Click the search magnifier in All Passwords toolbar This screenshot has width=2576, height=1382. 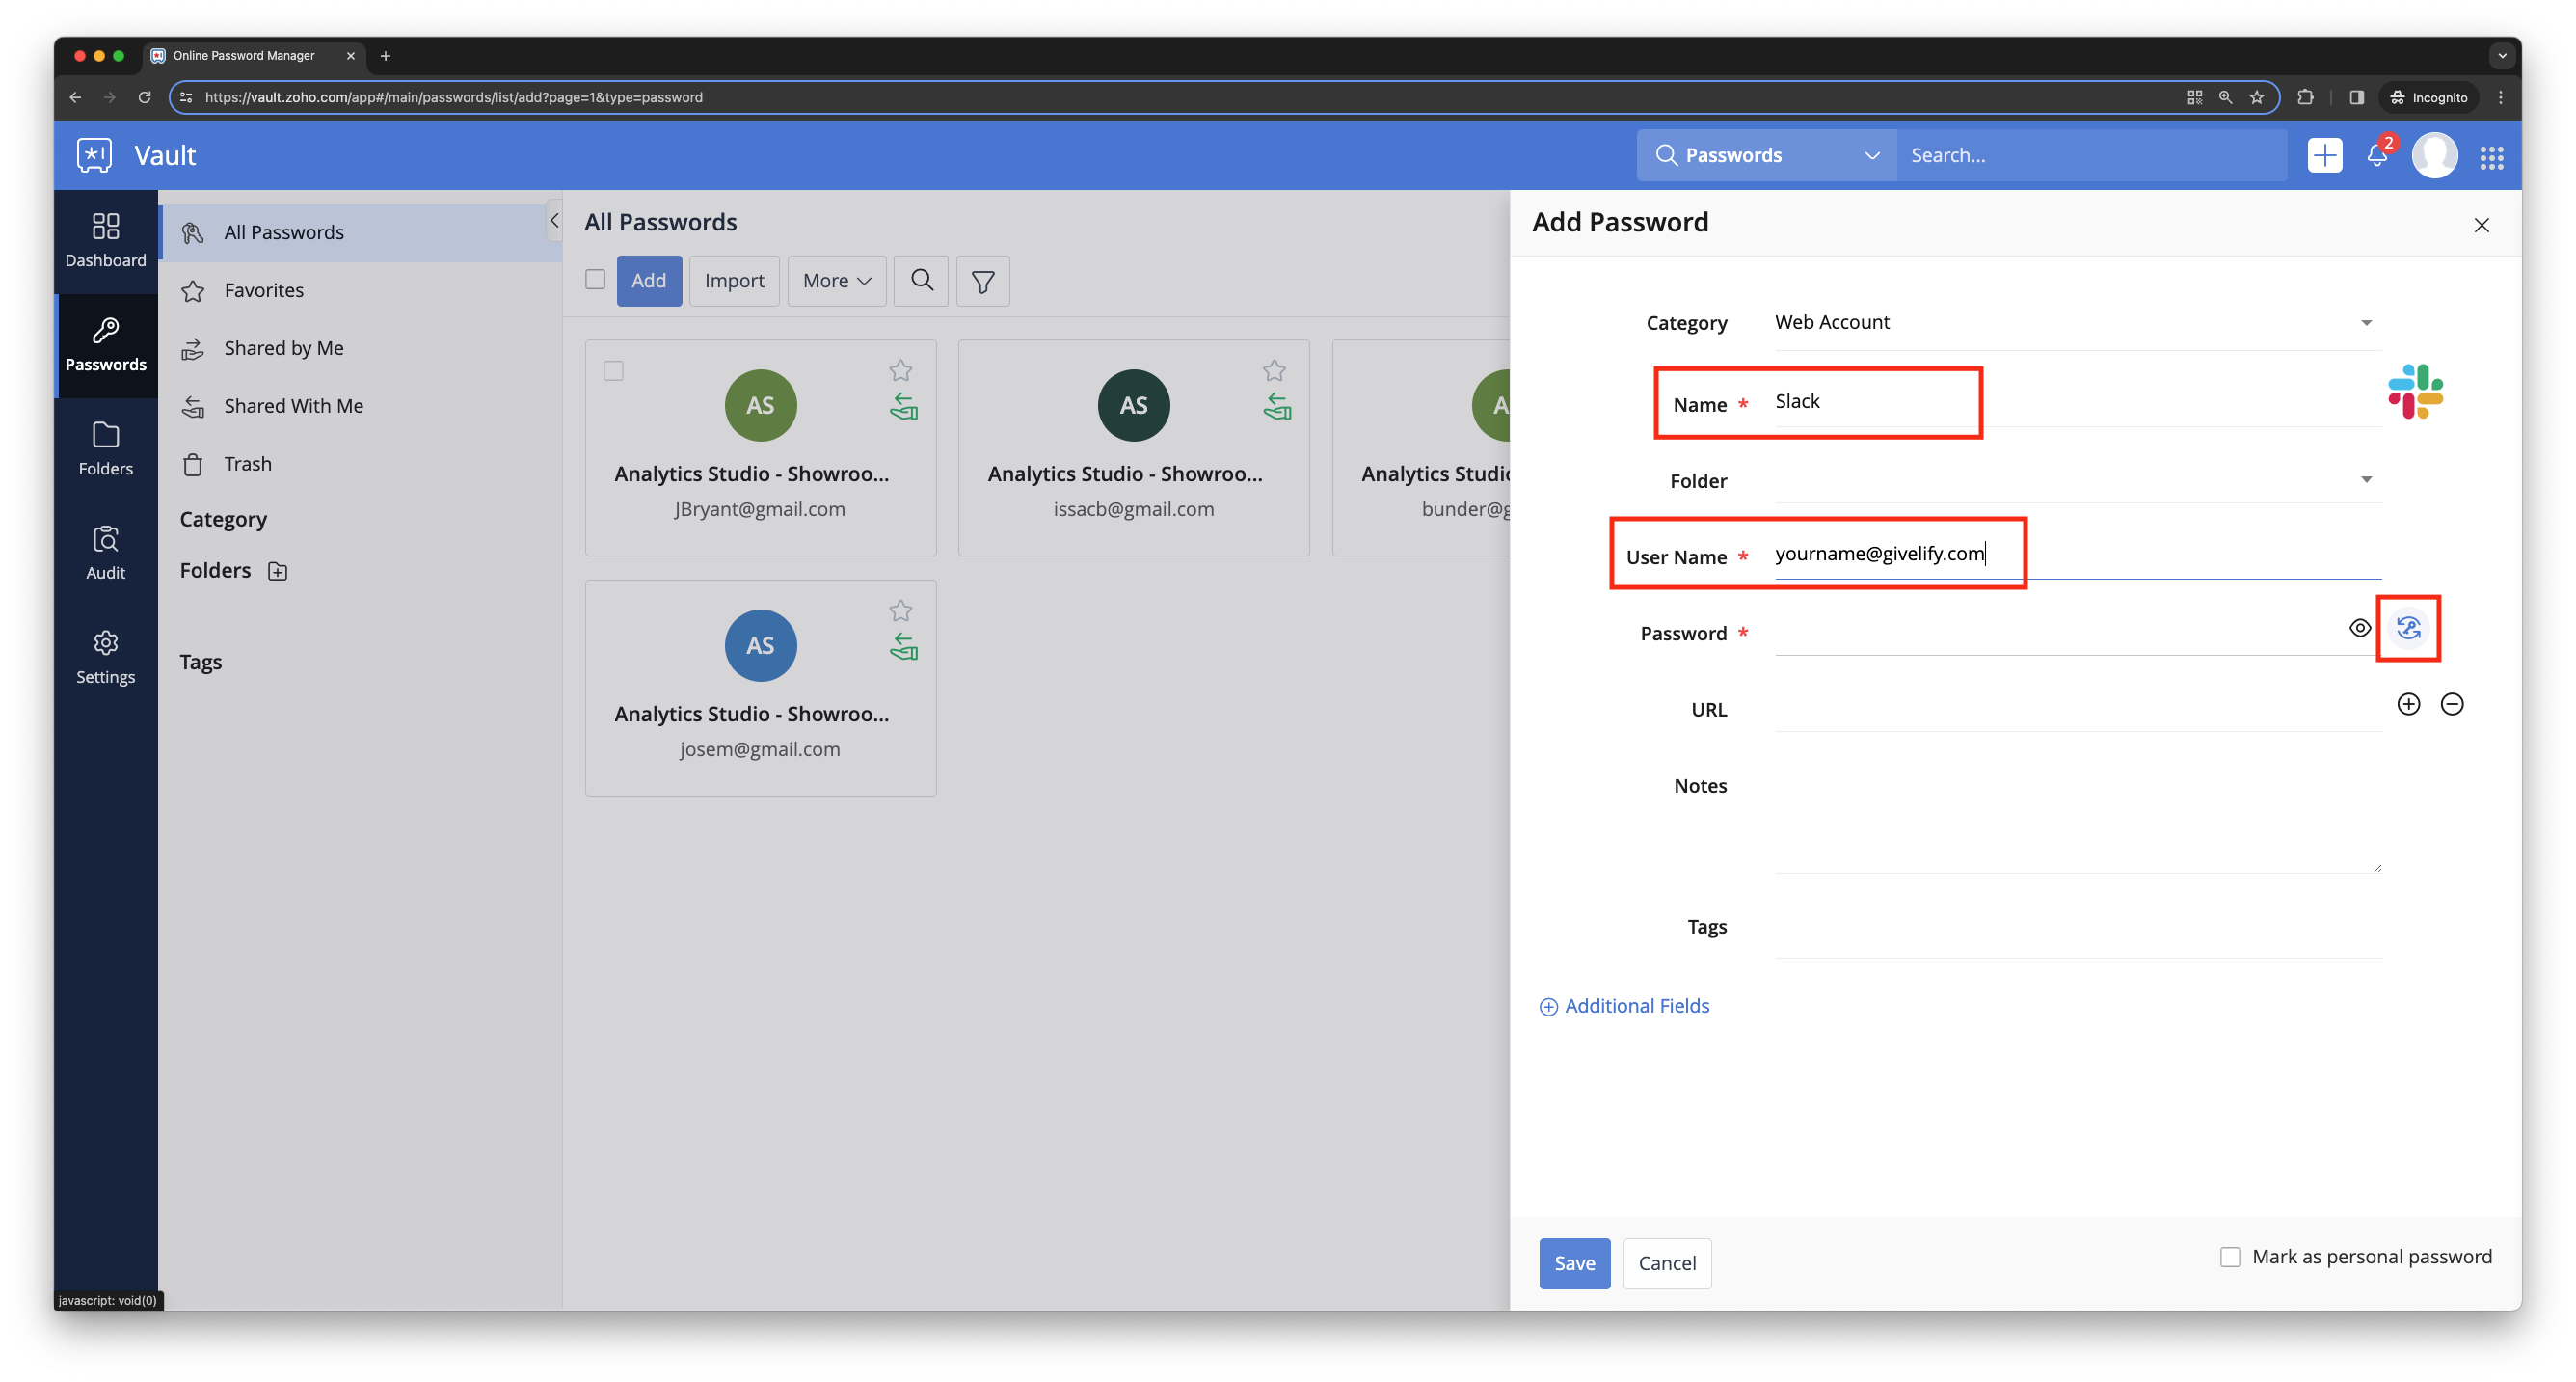click(x=921, y=280)
